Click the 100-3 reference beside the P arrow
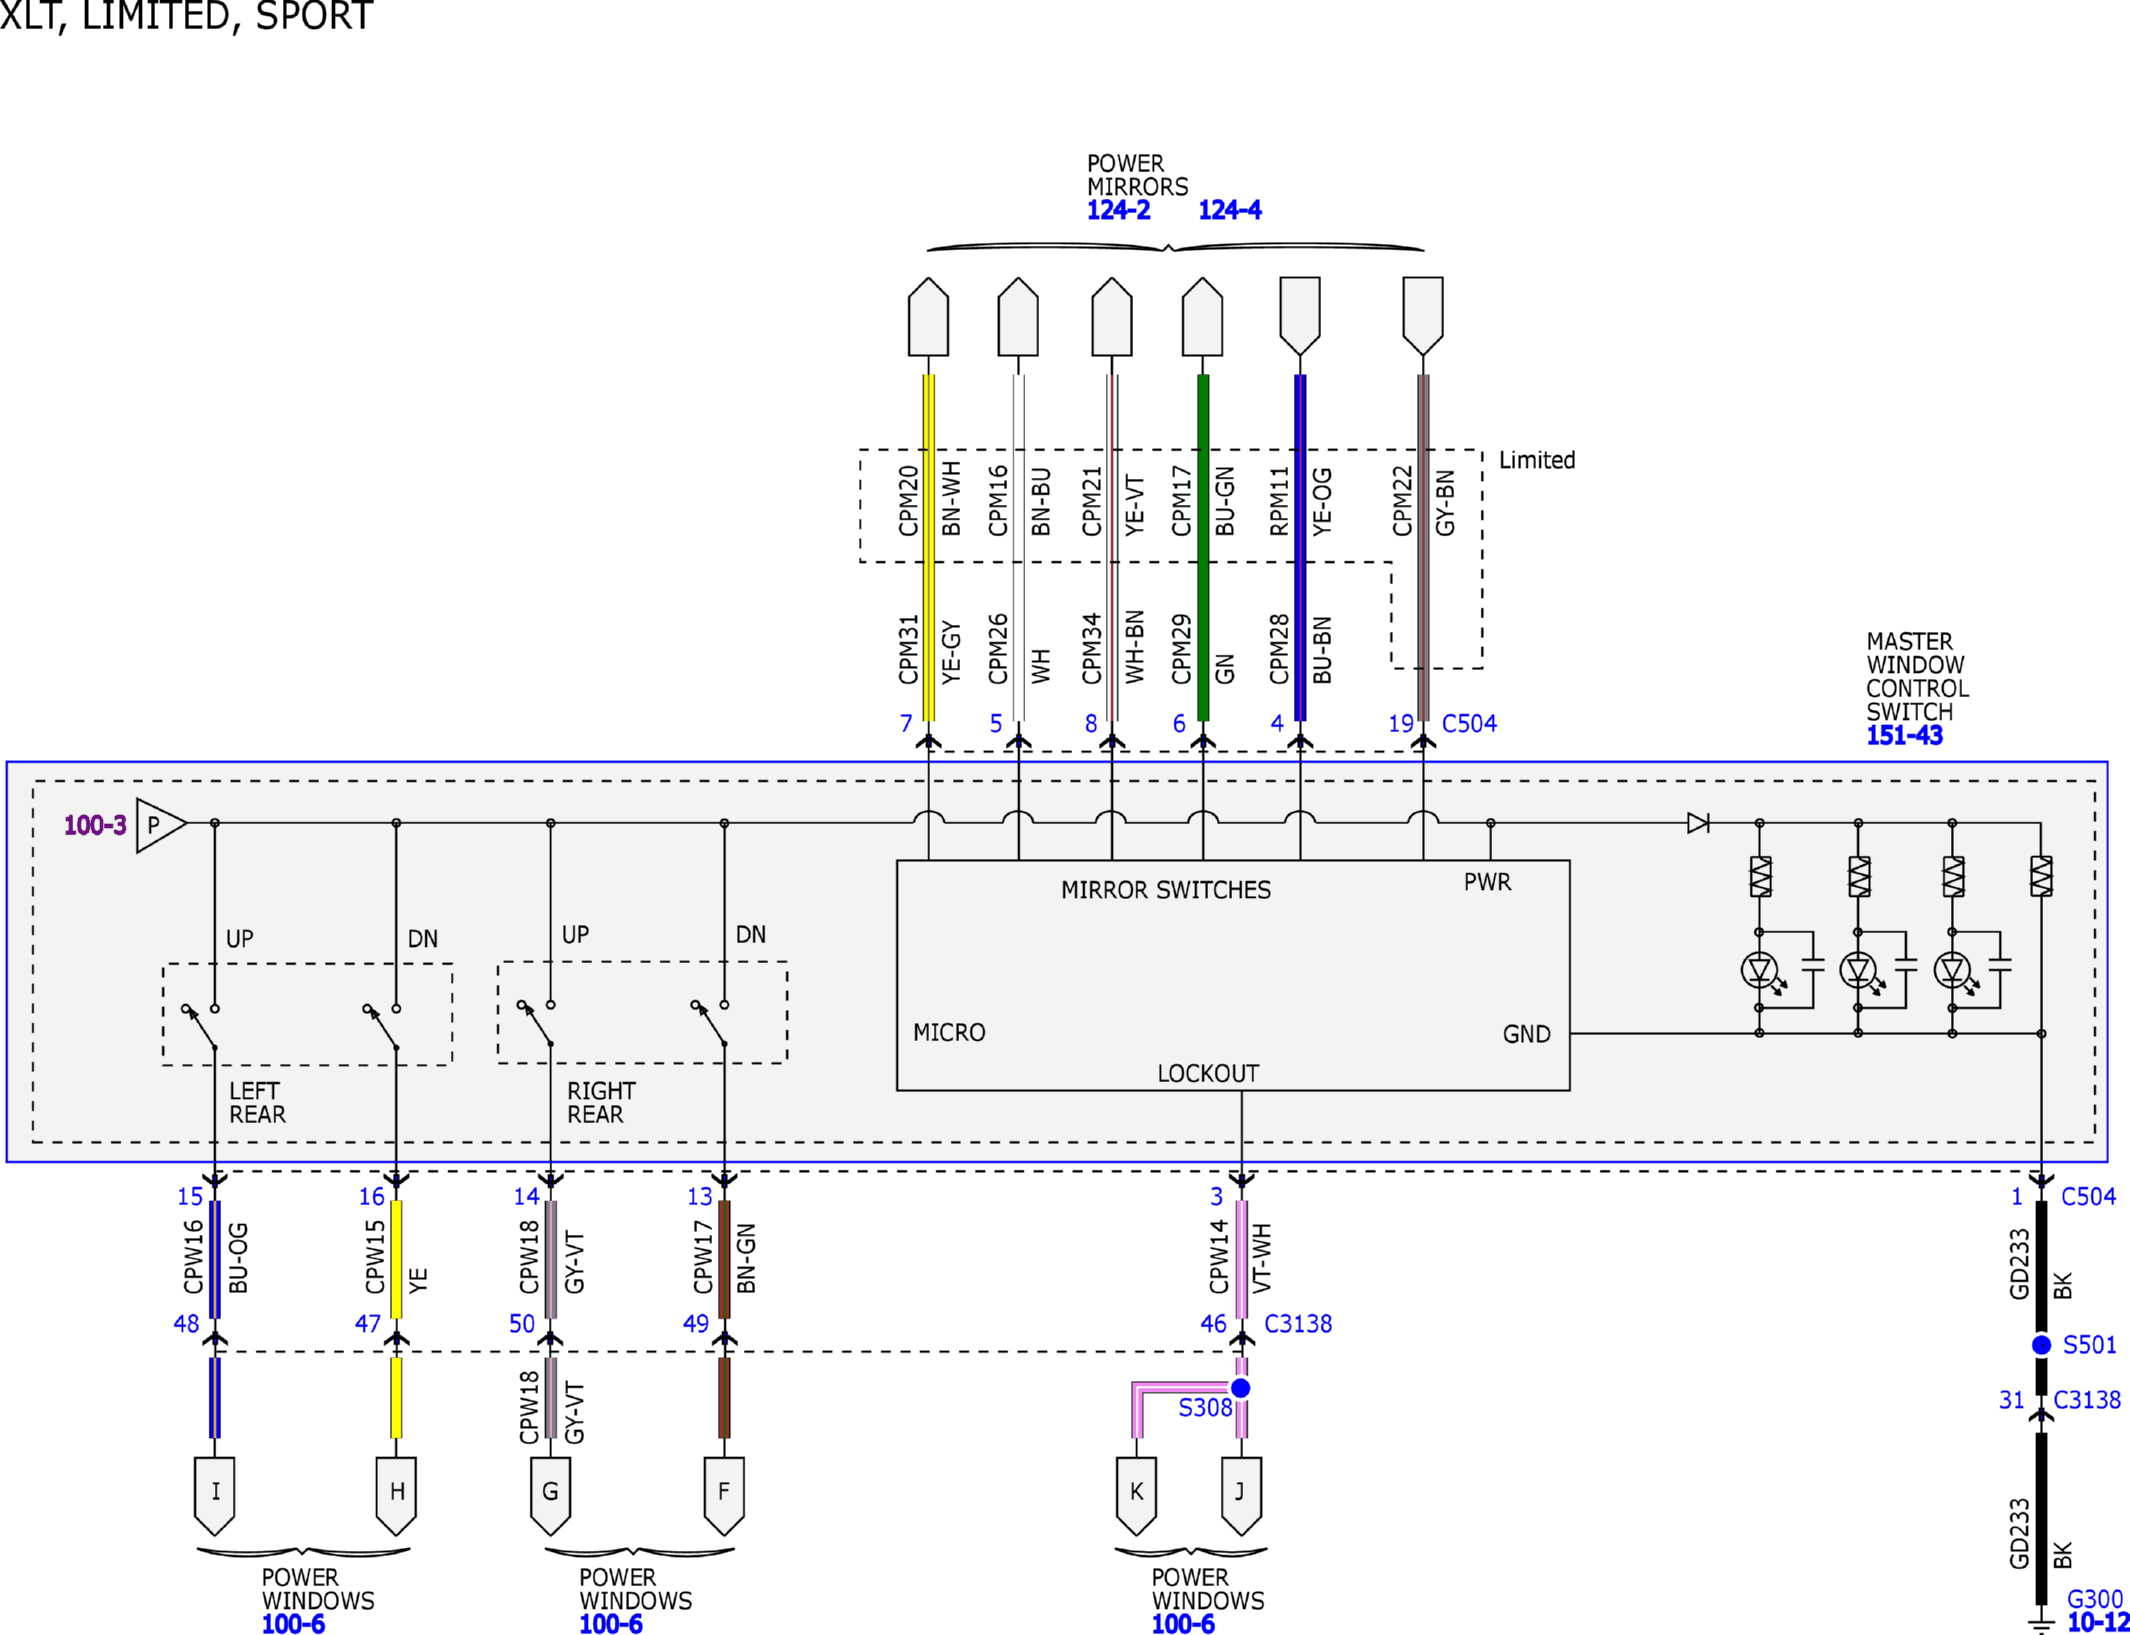The image size is (2130, 1635). click(x=95, y=825)
